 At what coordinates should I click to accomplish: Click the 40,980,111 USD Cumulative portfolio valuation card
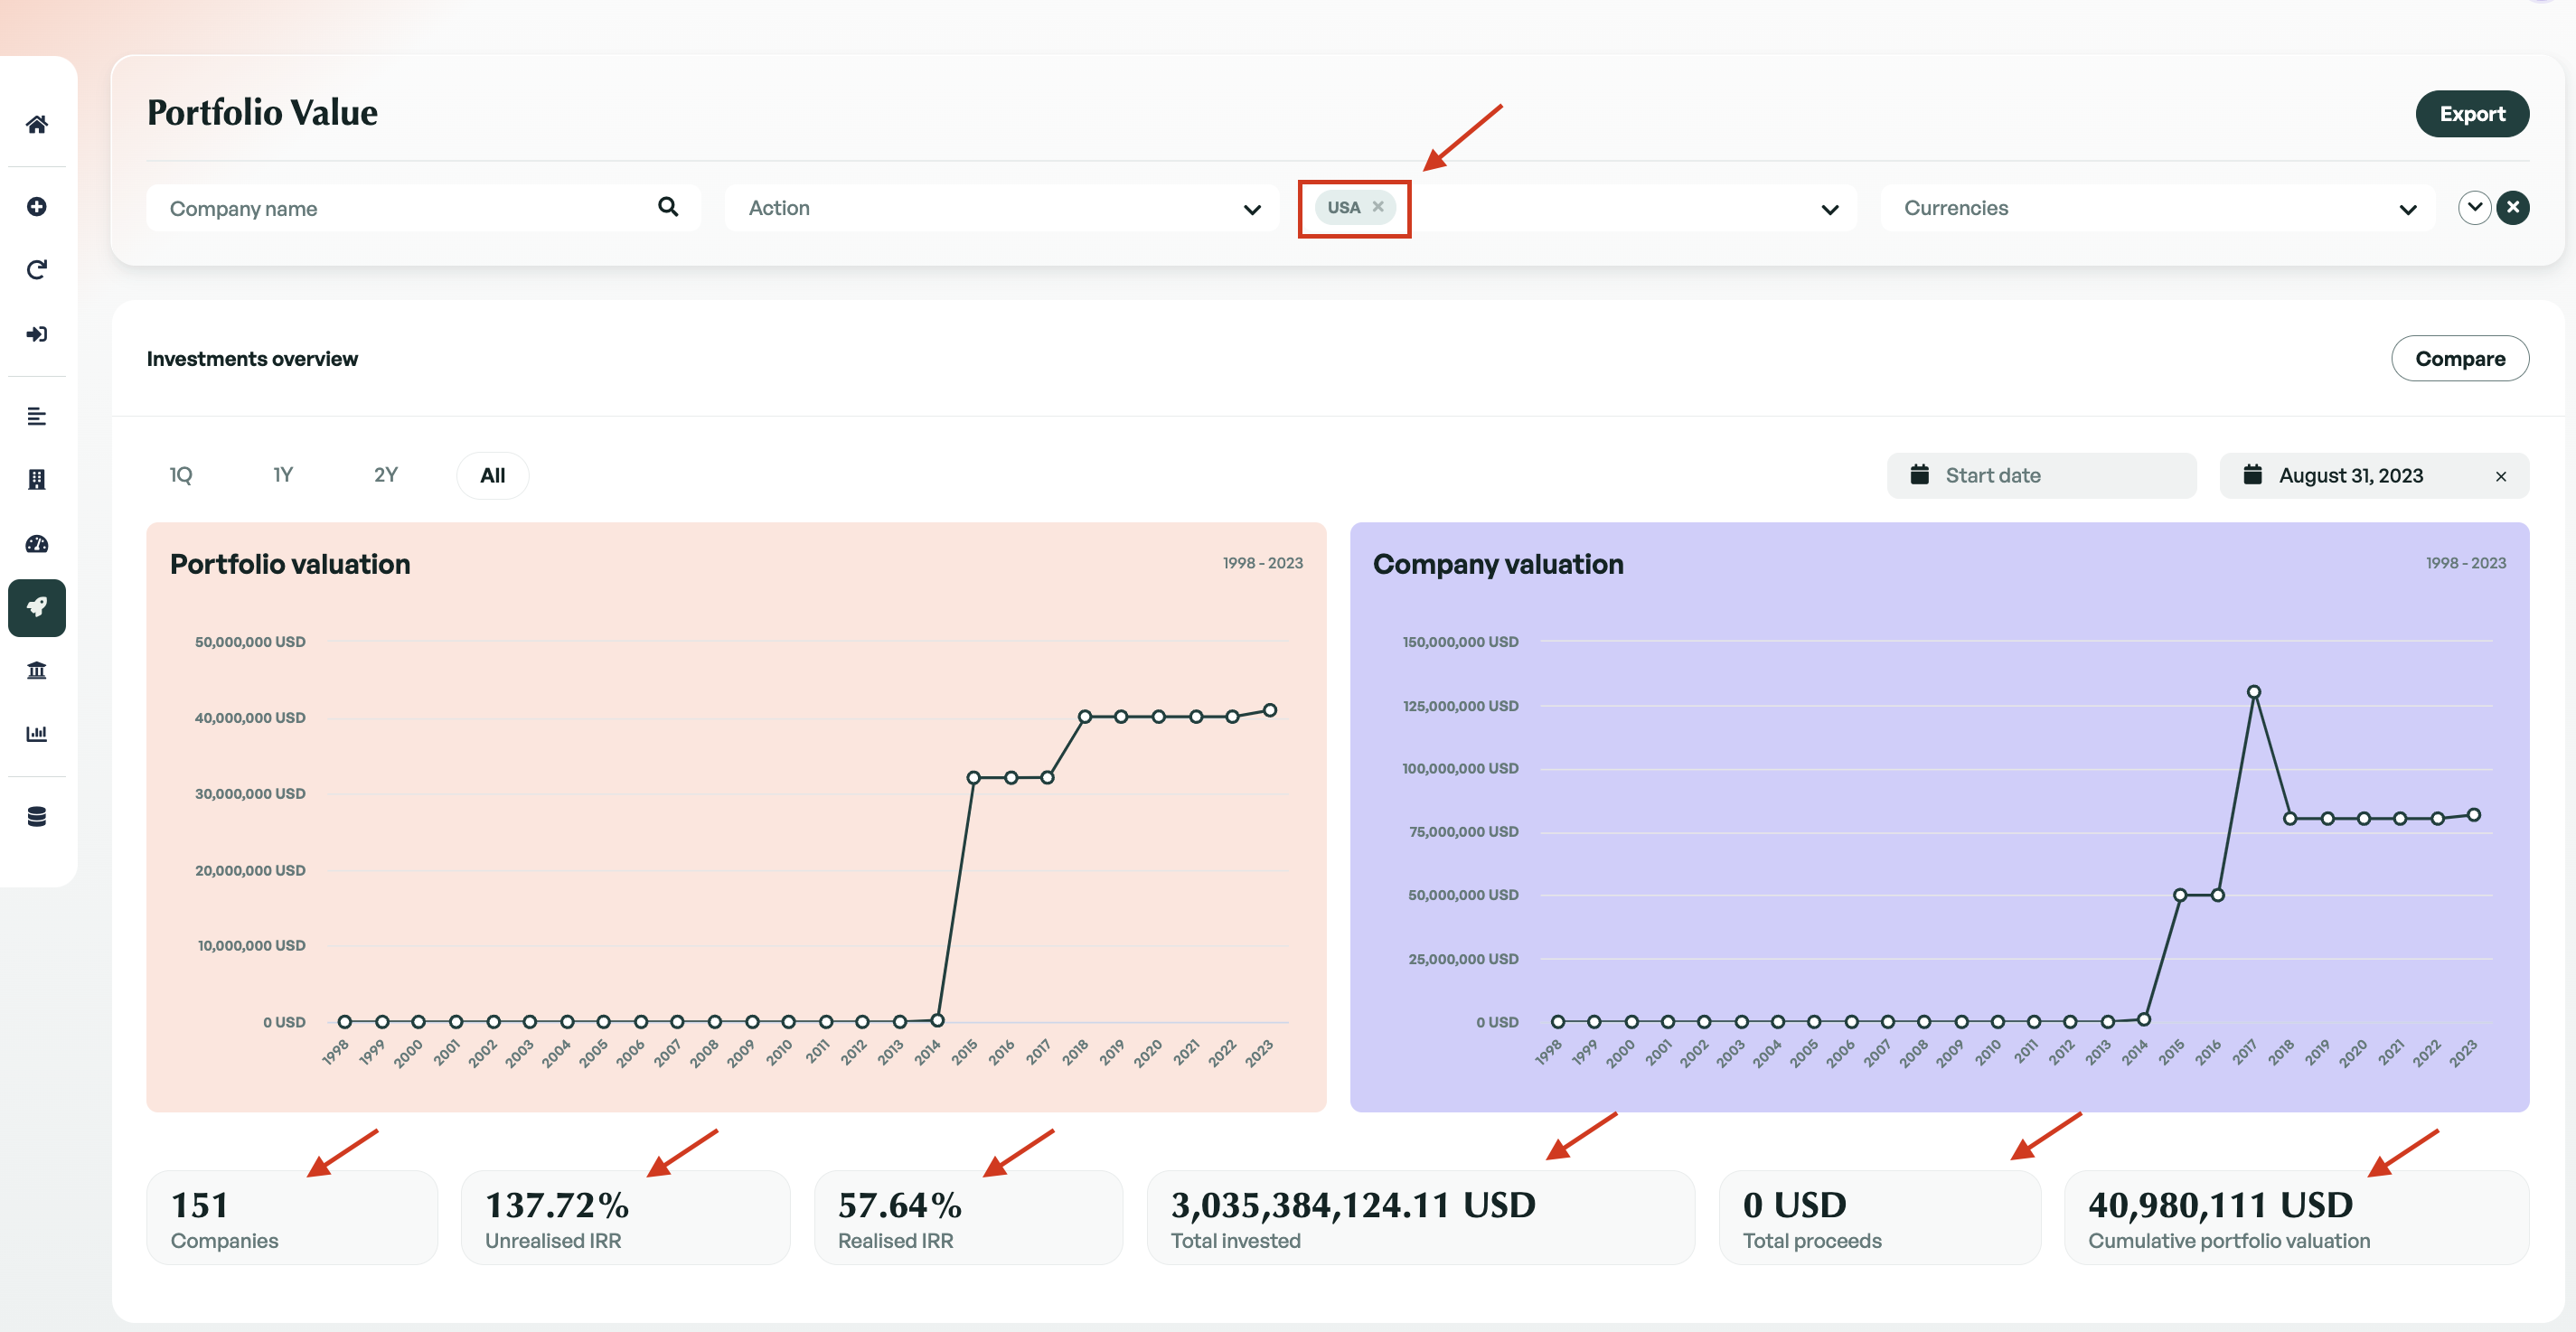tap(2297, 1218)
